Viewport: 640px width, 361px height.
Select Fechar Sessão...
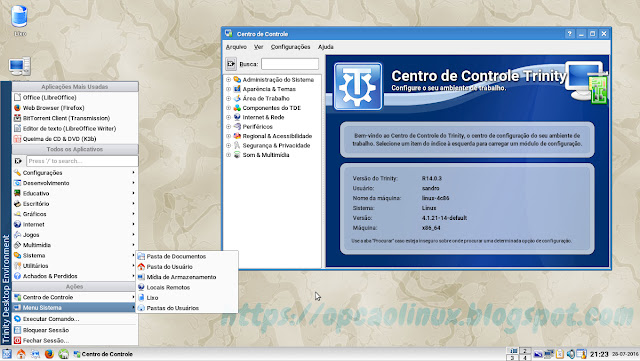(x=75, y=340)
